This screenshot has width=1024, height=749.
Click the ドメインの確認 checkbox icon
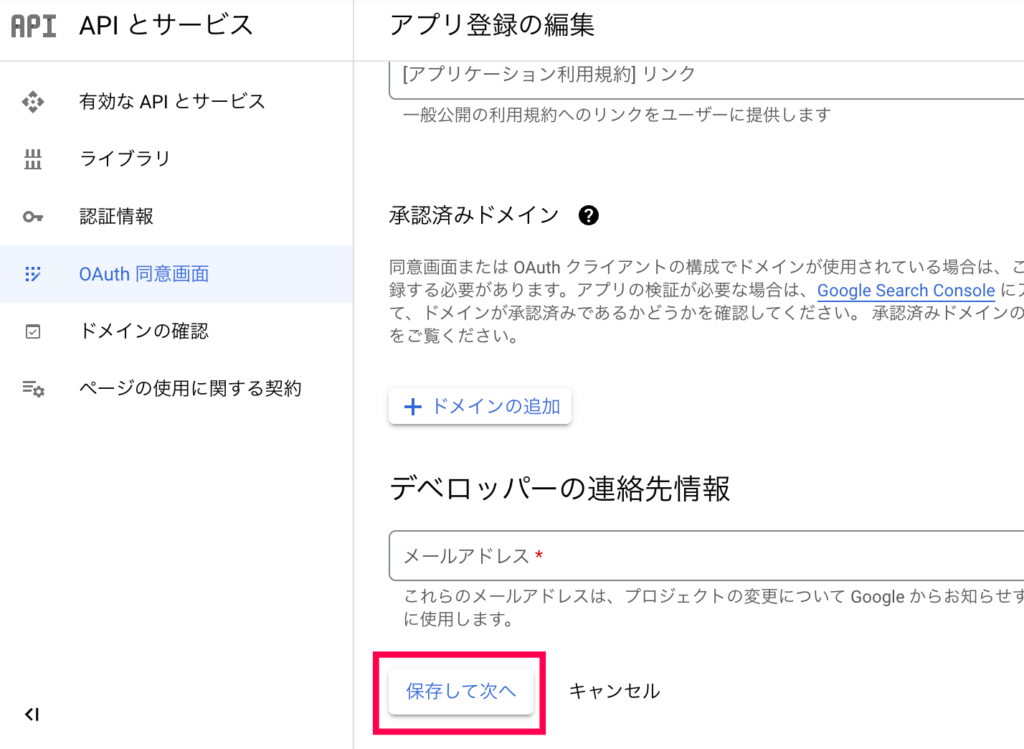click(33, 332)
